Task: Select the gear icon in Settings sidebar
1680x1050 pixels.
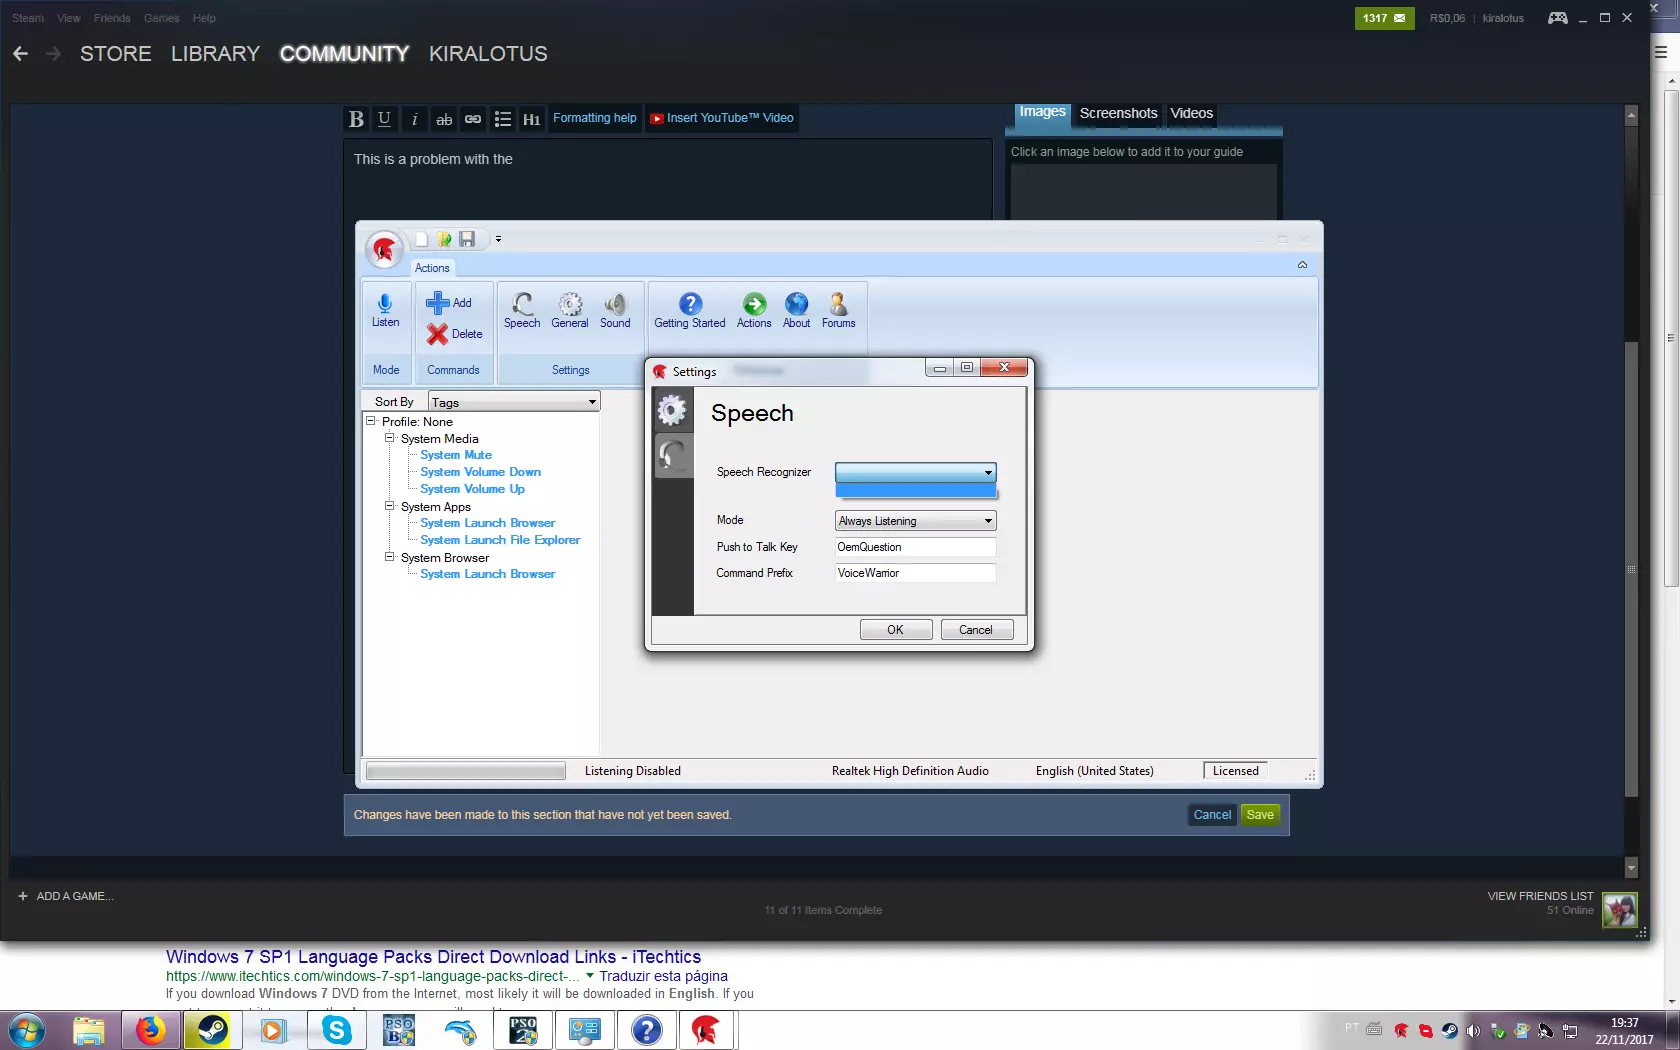Action: (672, 409)
